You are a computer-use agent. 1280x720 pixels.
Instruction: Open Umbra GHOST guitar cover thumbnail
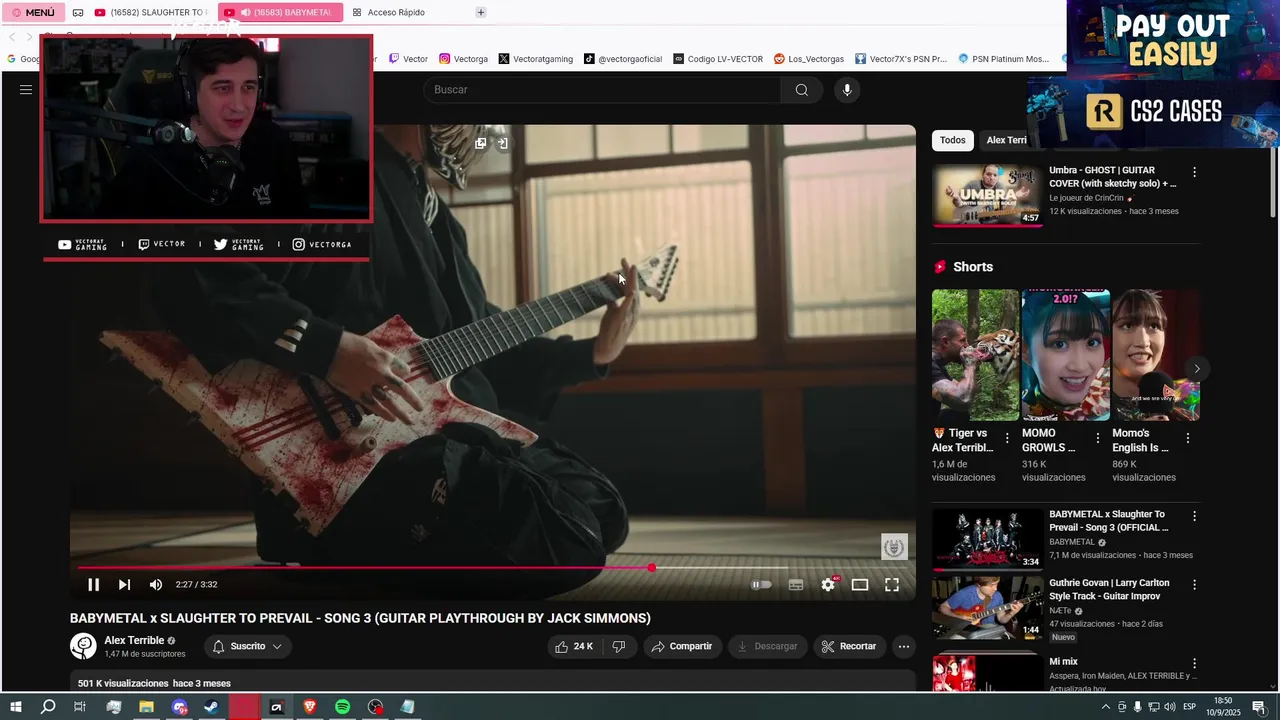987,195
